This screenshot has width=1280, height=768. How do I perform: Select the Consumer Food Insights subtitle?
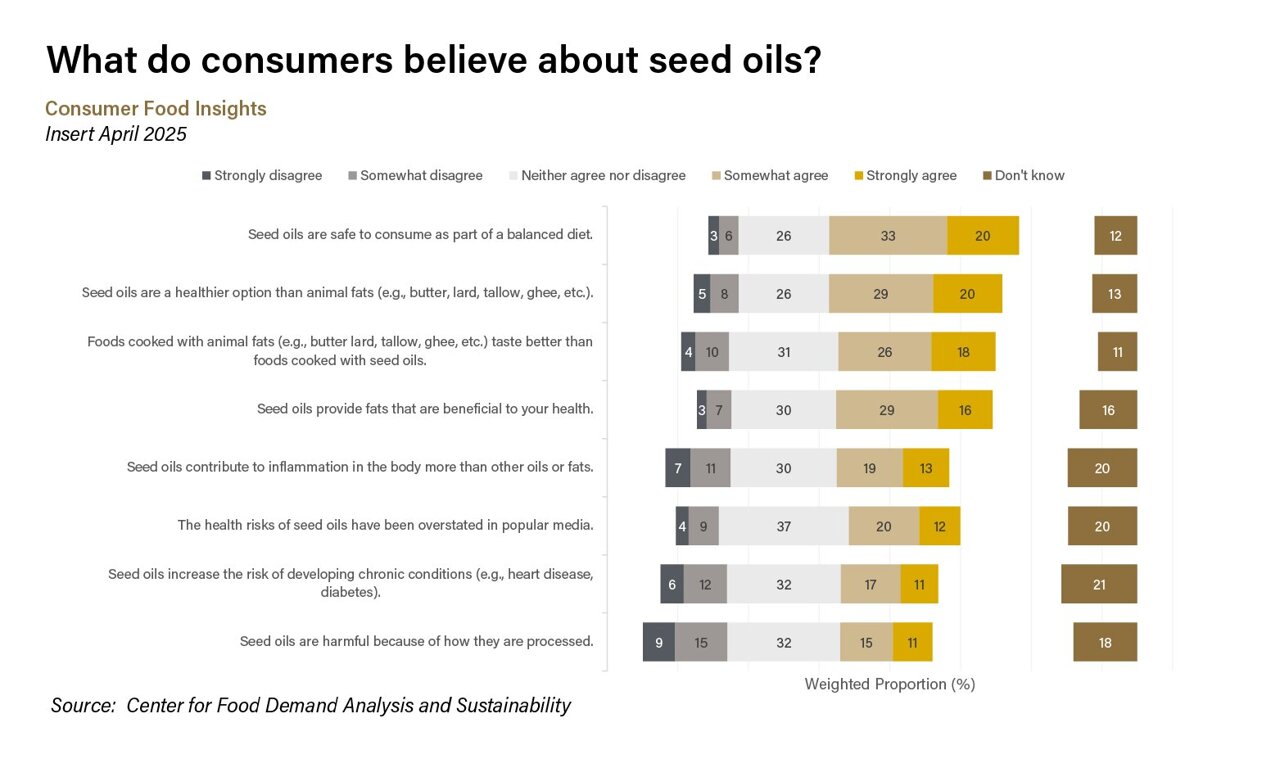click(156, 108)
